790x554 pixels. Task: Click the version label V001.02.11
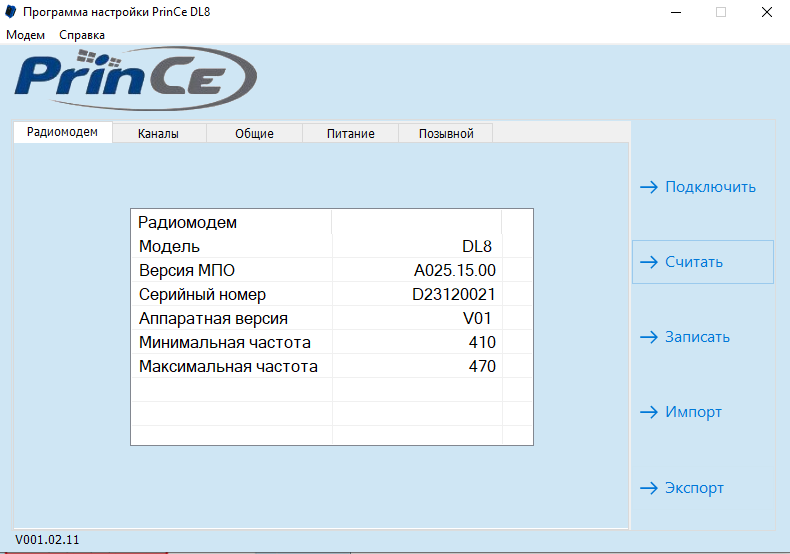click(47, 540)
